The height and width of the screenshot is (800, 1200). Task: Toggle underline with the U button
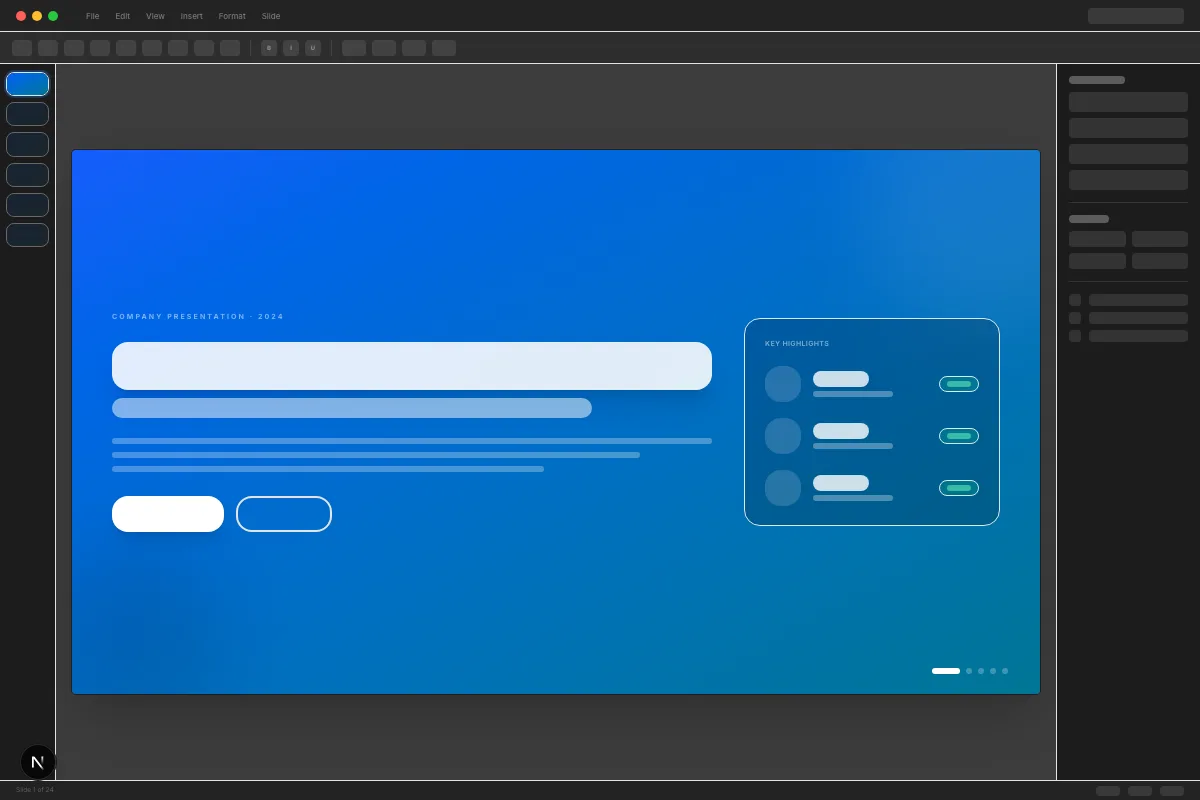pyautogui.click(x=313, y=48)
